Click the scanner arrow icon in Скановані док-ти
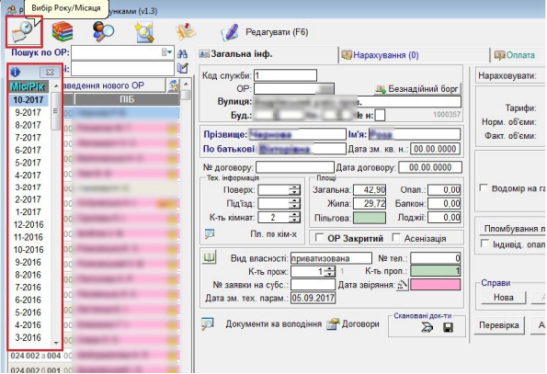The height and width of the screenshot is (374, 547). pyautogui.click(x=427, y=327)
